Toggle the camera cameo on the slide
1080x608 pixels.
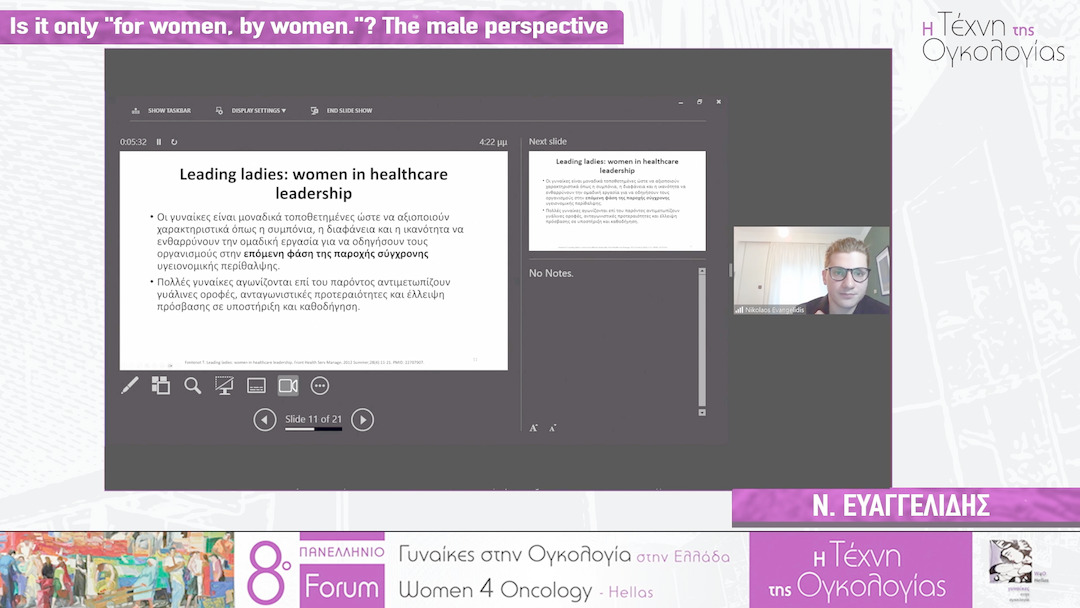288,385
